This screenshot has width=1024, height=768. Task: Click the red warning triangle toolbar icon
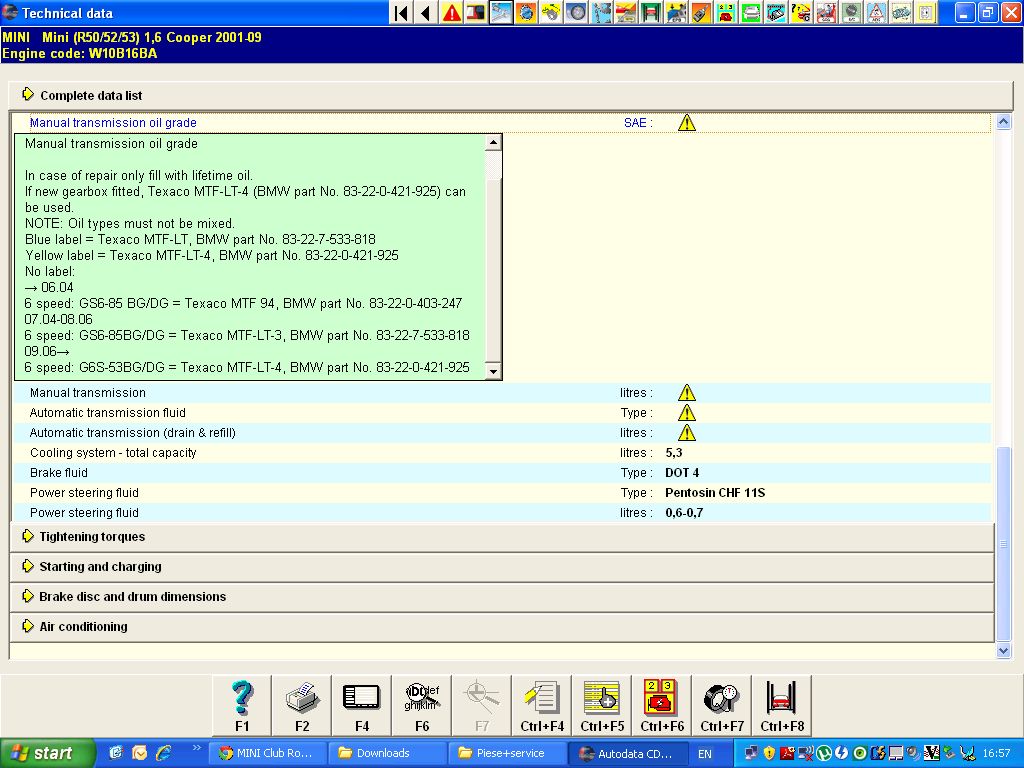click(x=452, y=13)
